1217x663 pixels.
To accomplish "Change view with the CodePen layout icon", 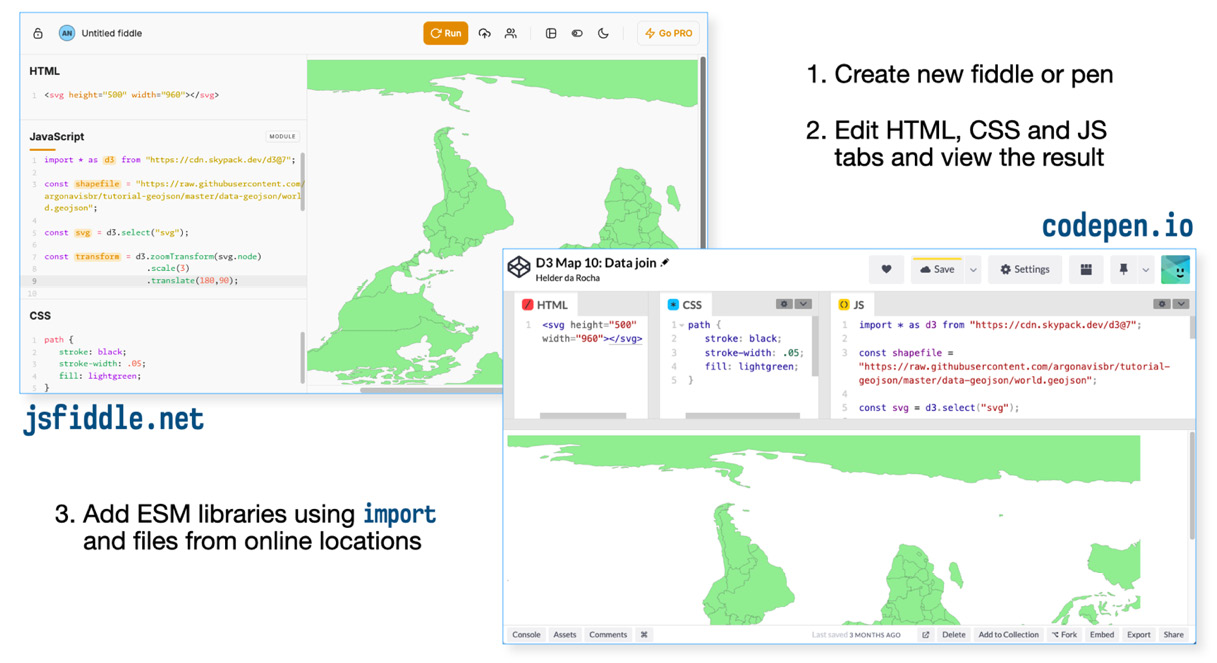I will click(1086, 269).
